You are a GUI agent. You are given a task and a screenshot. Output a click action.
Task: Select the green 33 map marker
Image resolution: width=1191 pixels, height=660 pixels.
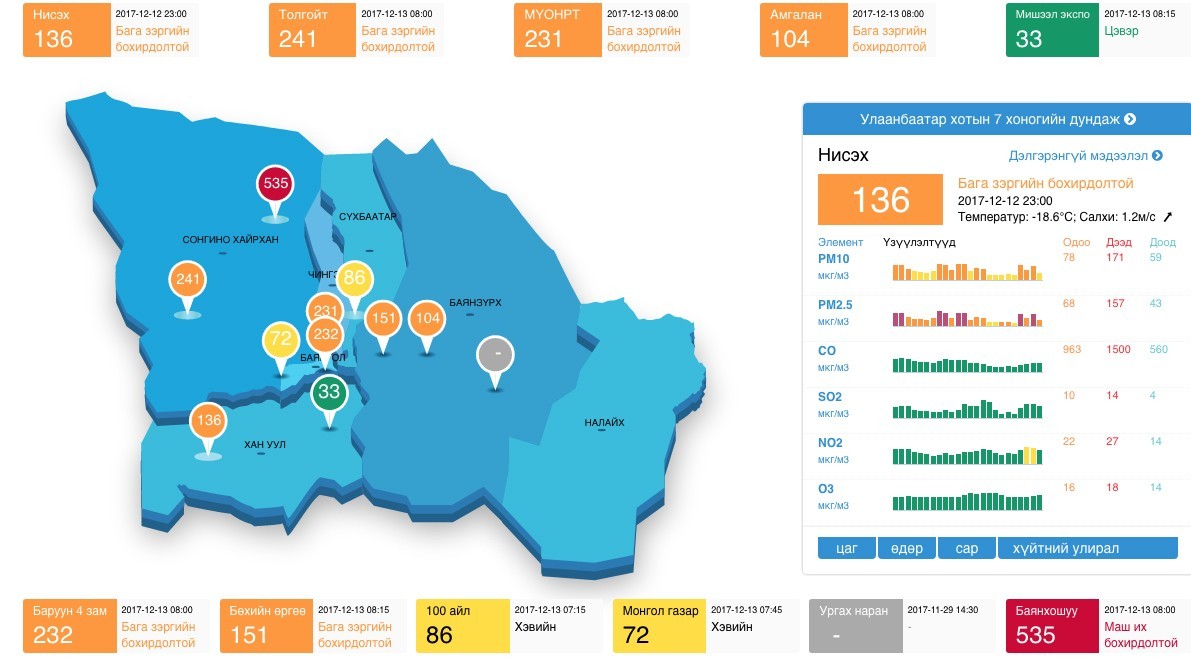point(329,392)
